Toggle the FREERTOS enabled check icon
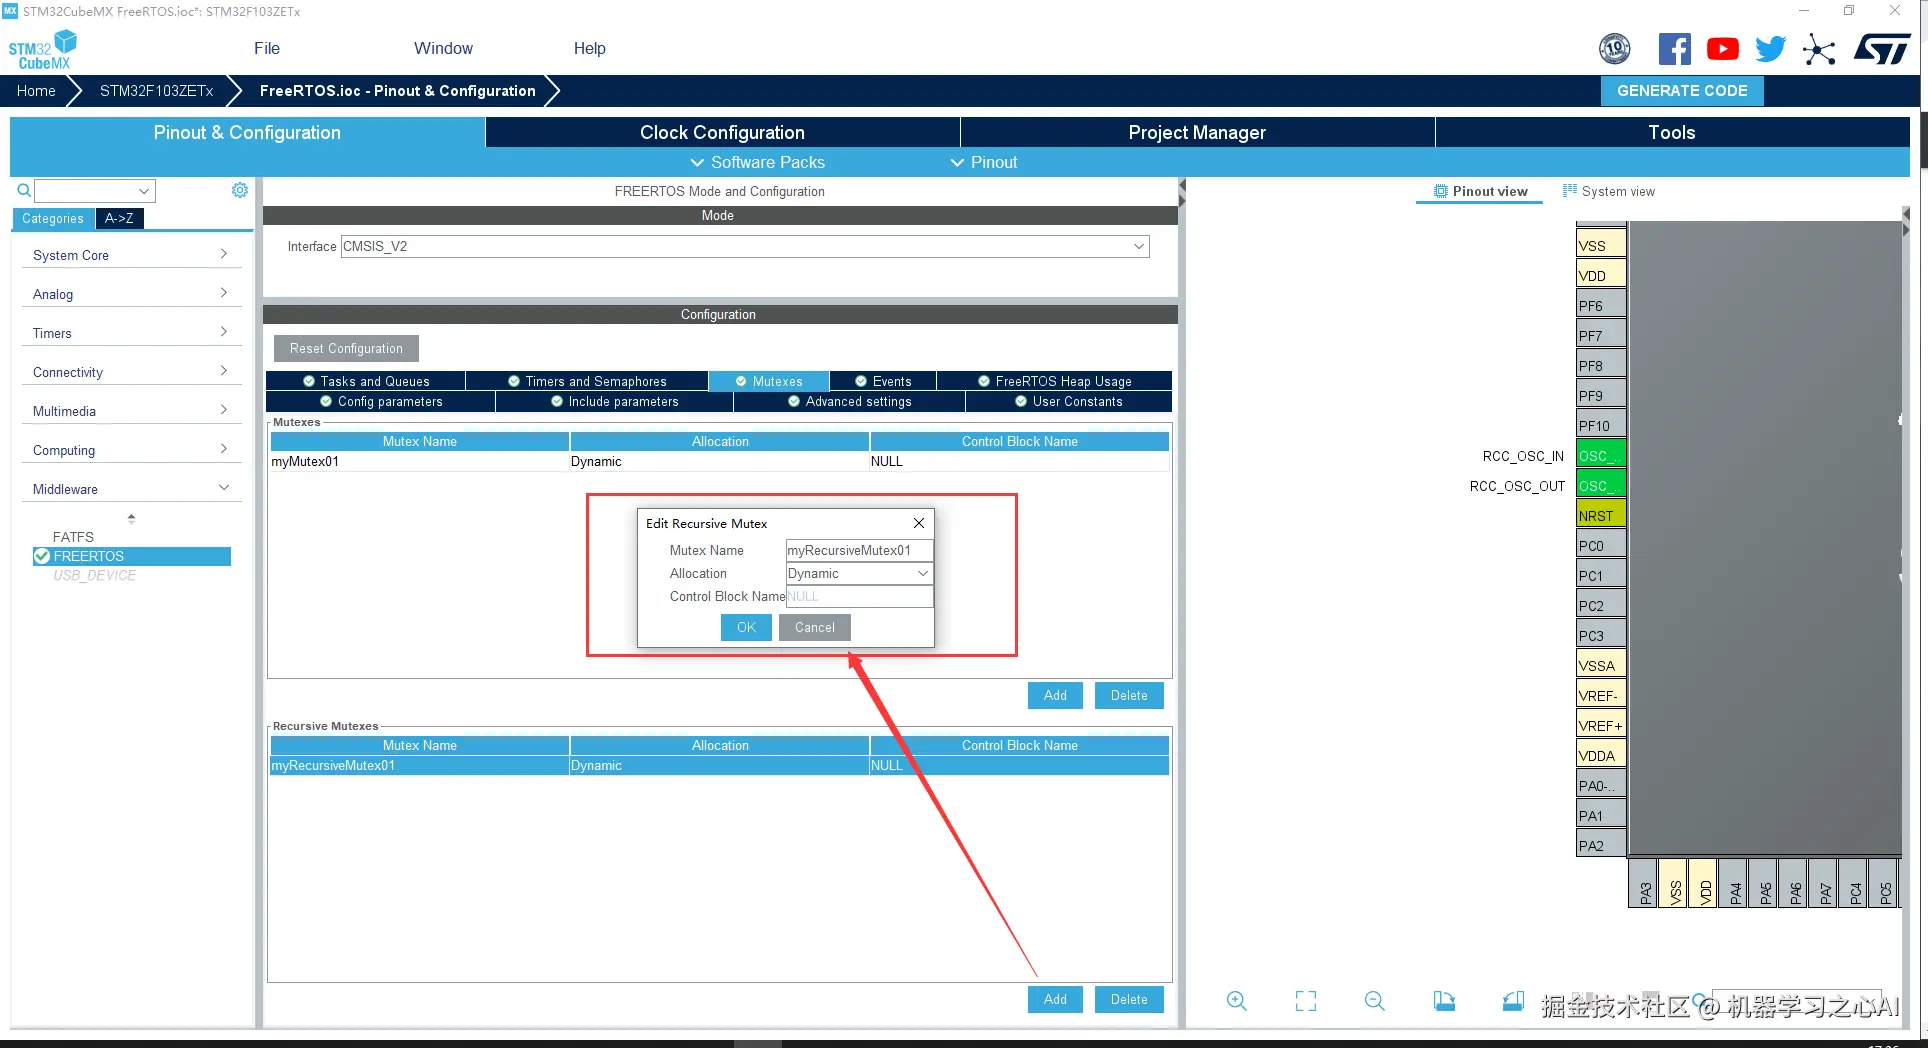Viewport: 1928px width, 1048px height. [42, 556]
